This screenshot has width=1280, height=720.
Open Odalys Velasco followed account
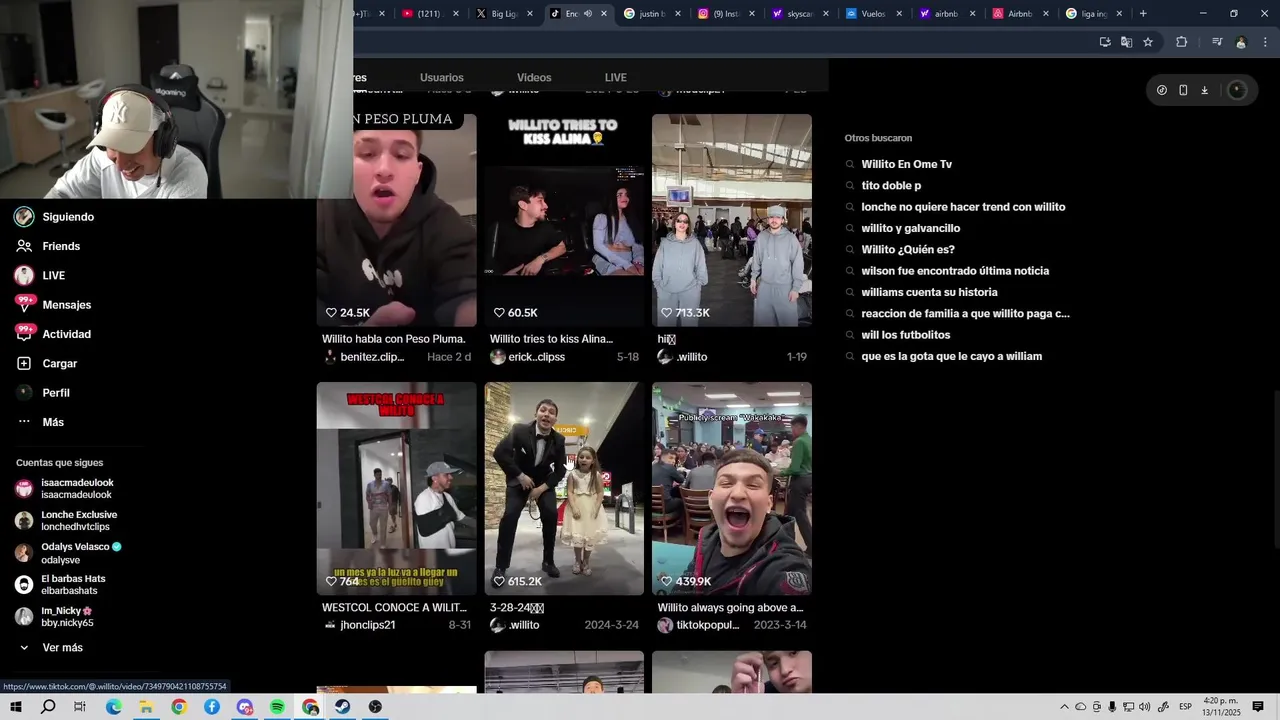click(x=68, y=553)
